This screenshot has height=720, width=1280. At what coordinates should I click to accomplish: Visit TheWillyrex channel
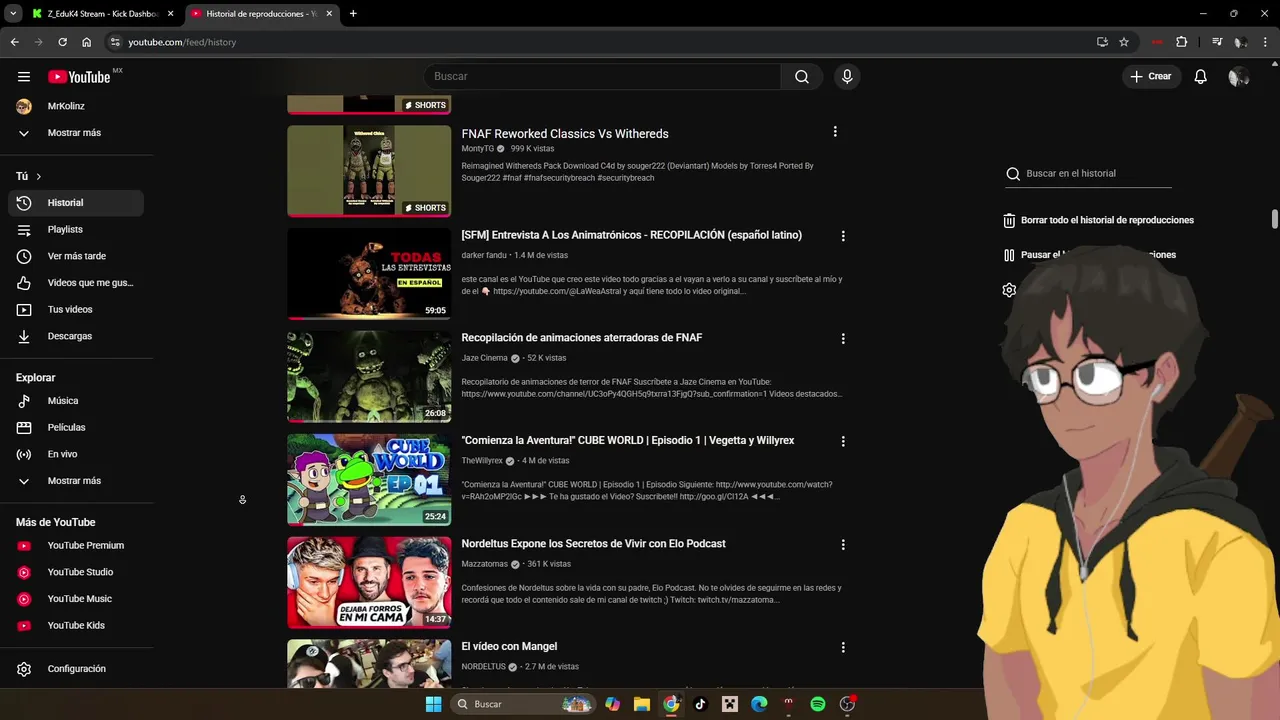[x=482, y=461]
